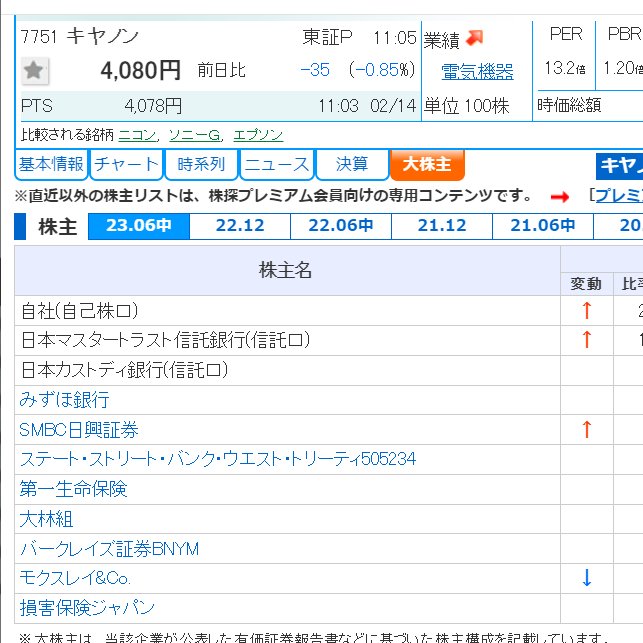Screen dimensions: 643x643
Task: Select the 21.12 period tab
Action: pyautogui.click(x=442, y=226)
